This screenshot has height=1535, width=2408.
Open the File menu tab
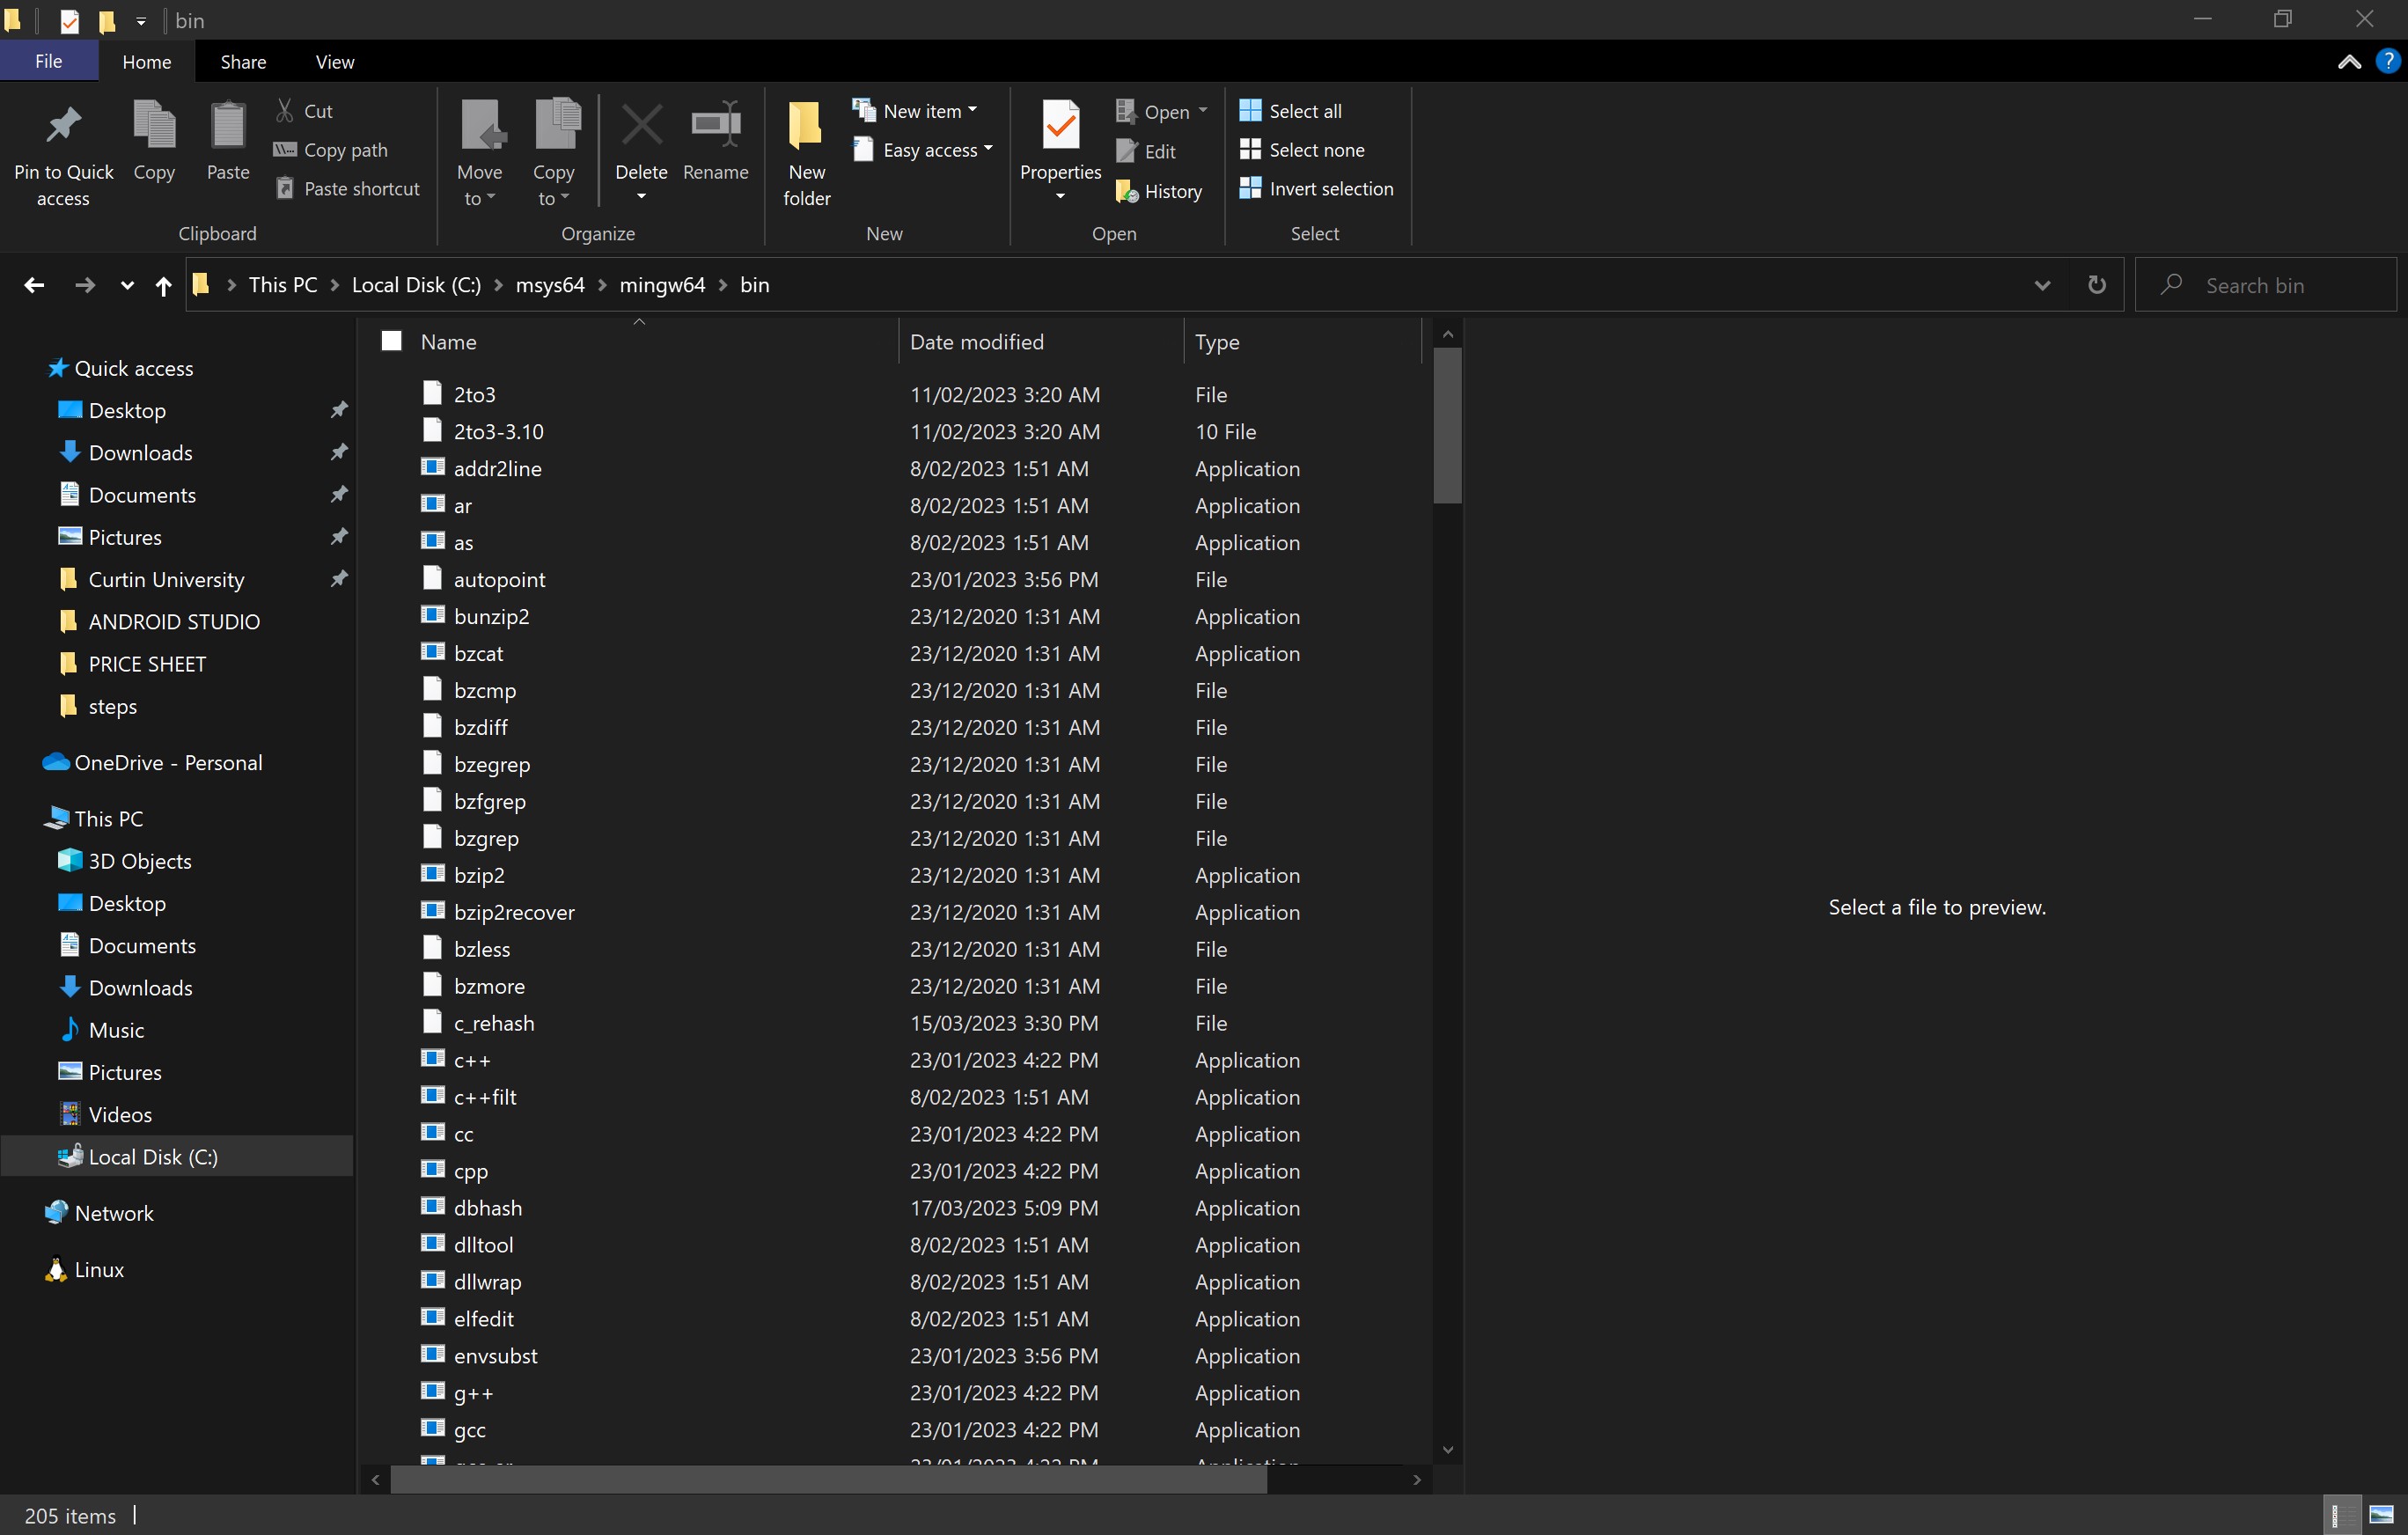point(49,61)
